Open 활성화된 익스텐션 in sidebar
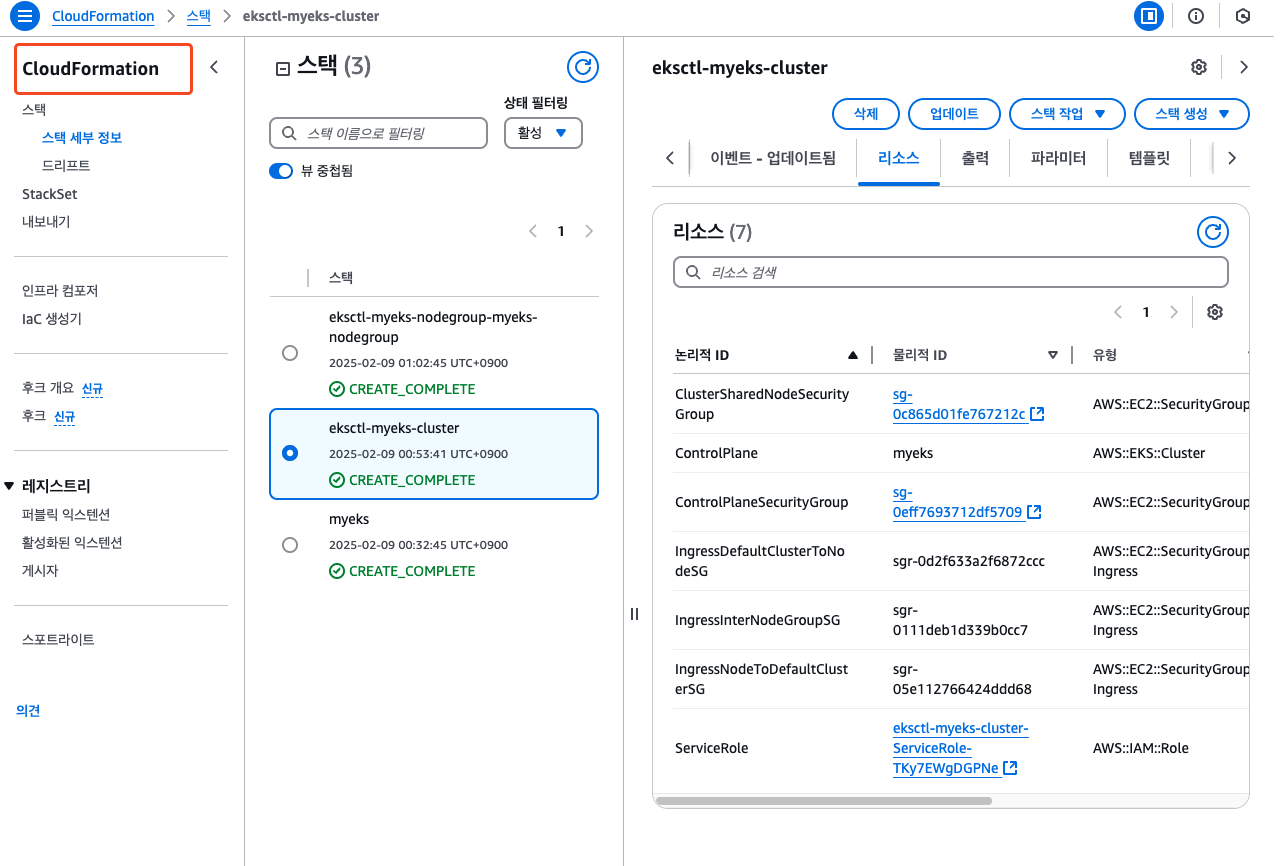Image resolution: width=1280 pixels, height=866 pixels. point(72,543)
